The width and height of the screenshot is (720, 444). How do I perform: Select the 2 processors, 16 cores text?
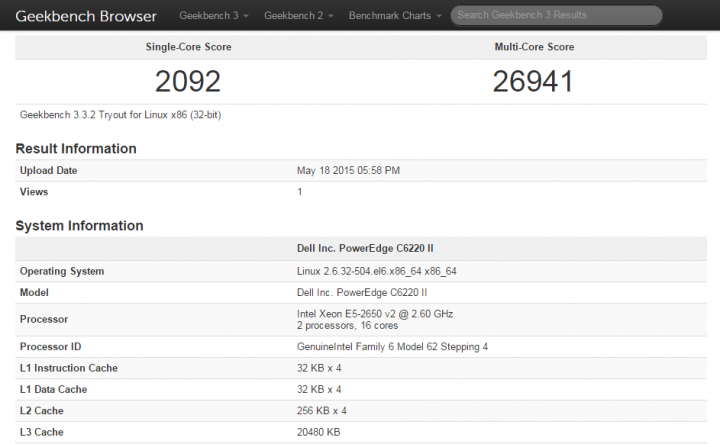[347, 326]
